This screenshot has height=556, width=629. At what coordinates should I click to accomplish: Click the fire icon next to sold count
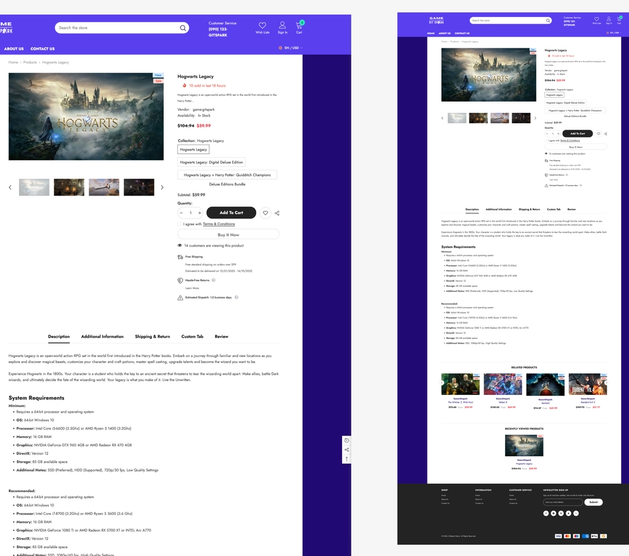[184, 85]
